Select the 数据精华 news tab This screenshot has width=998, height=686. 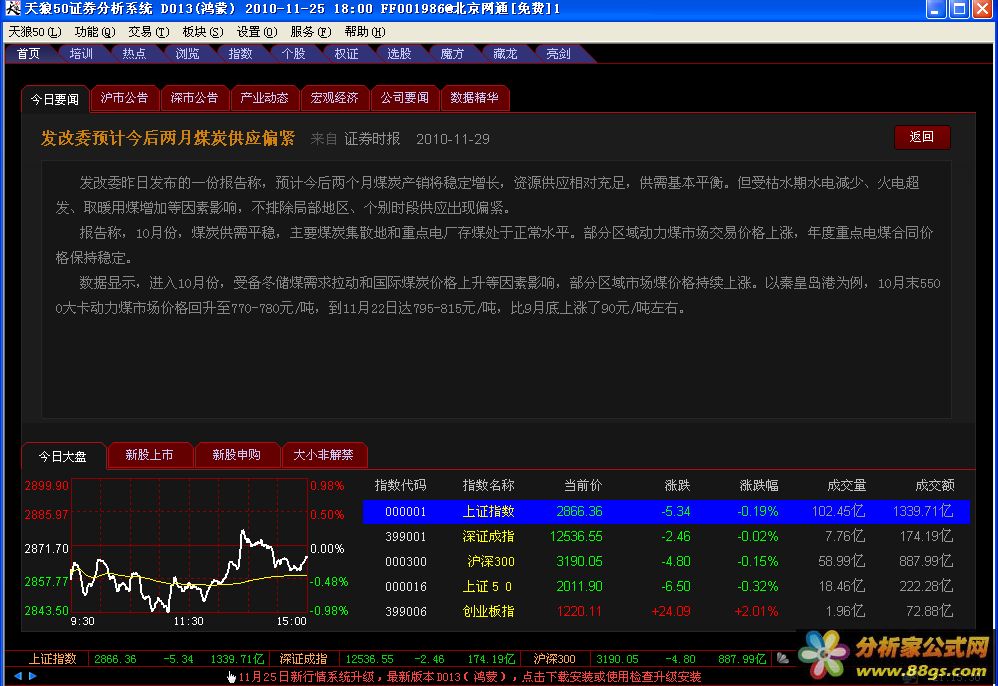click(474, 98)
